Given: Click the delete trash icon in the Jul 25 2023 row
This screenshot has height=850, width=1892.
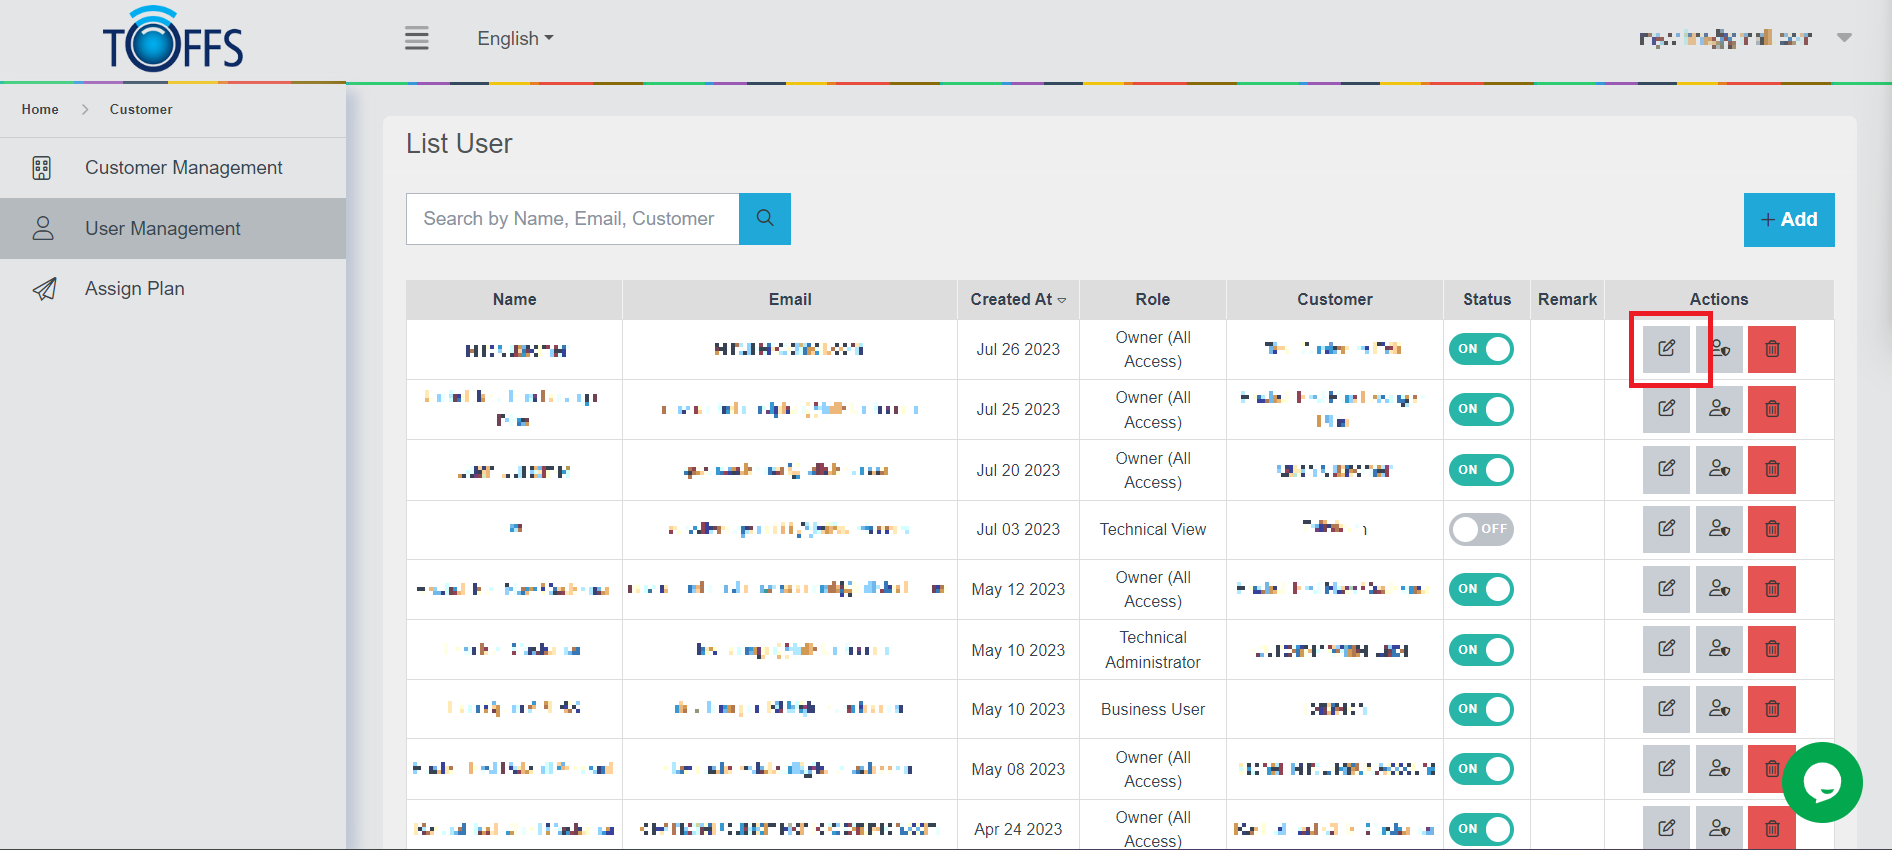Looking at the screenshot, I should [x=1771, y=409].
